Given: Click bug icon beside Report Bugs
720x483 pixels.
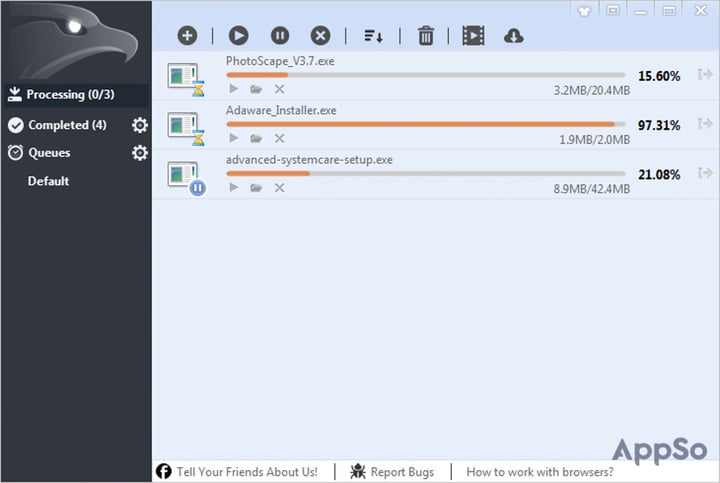Looking at the screenshot, I should [x=358, y=472].
